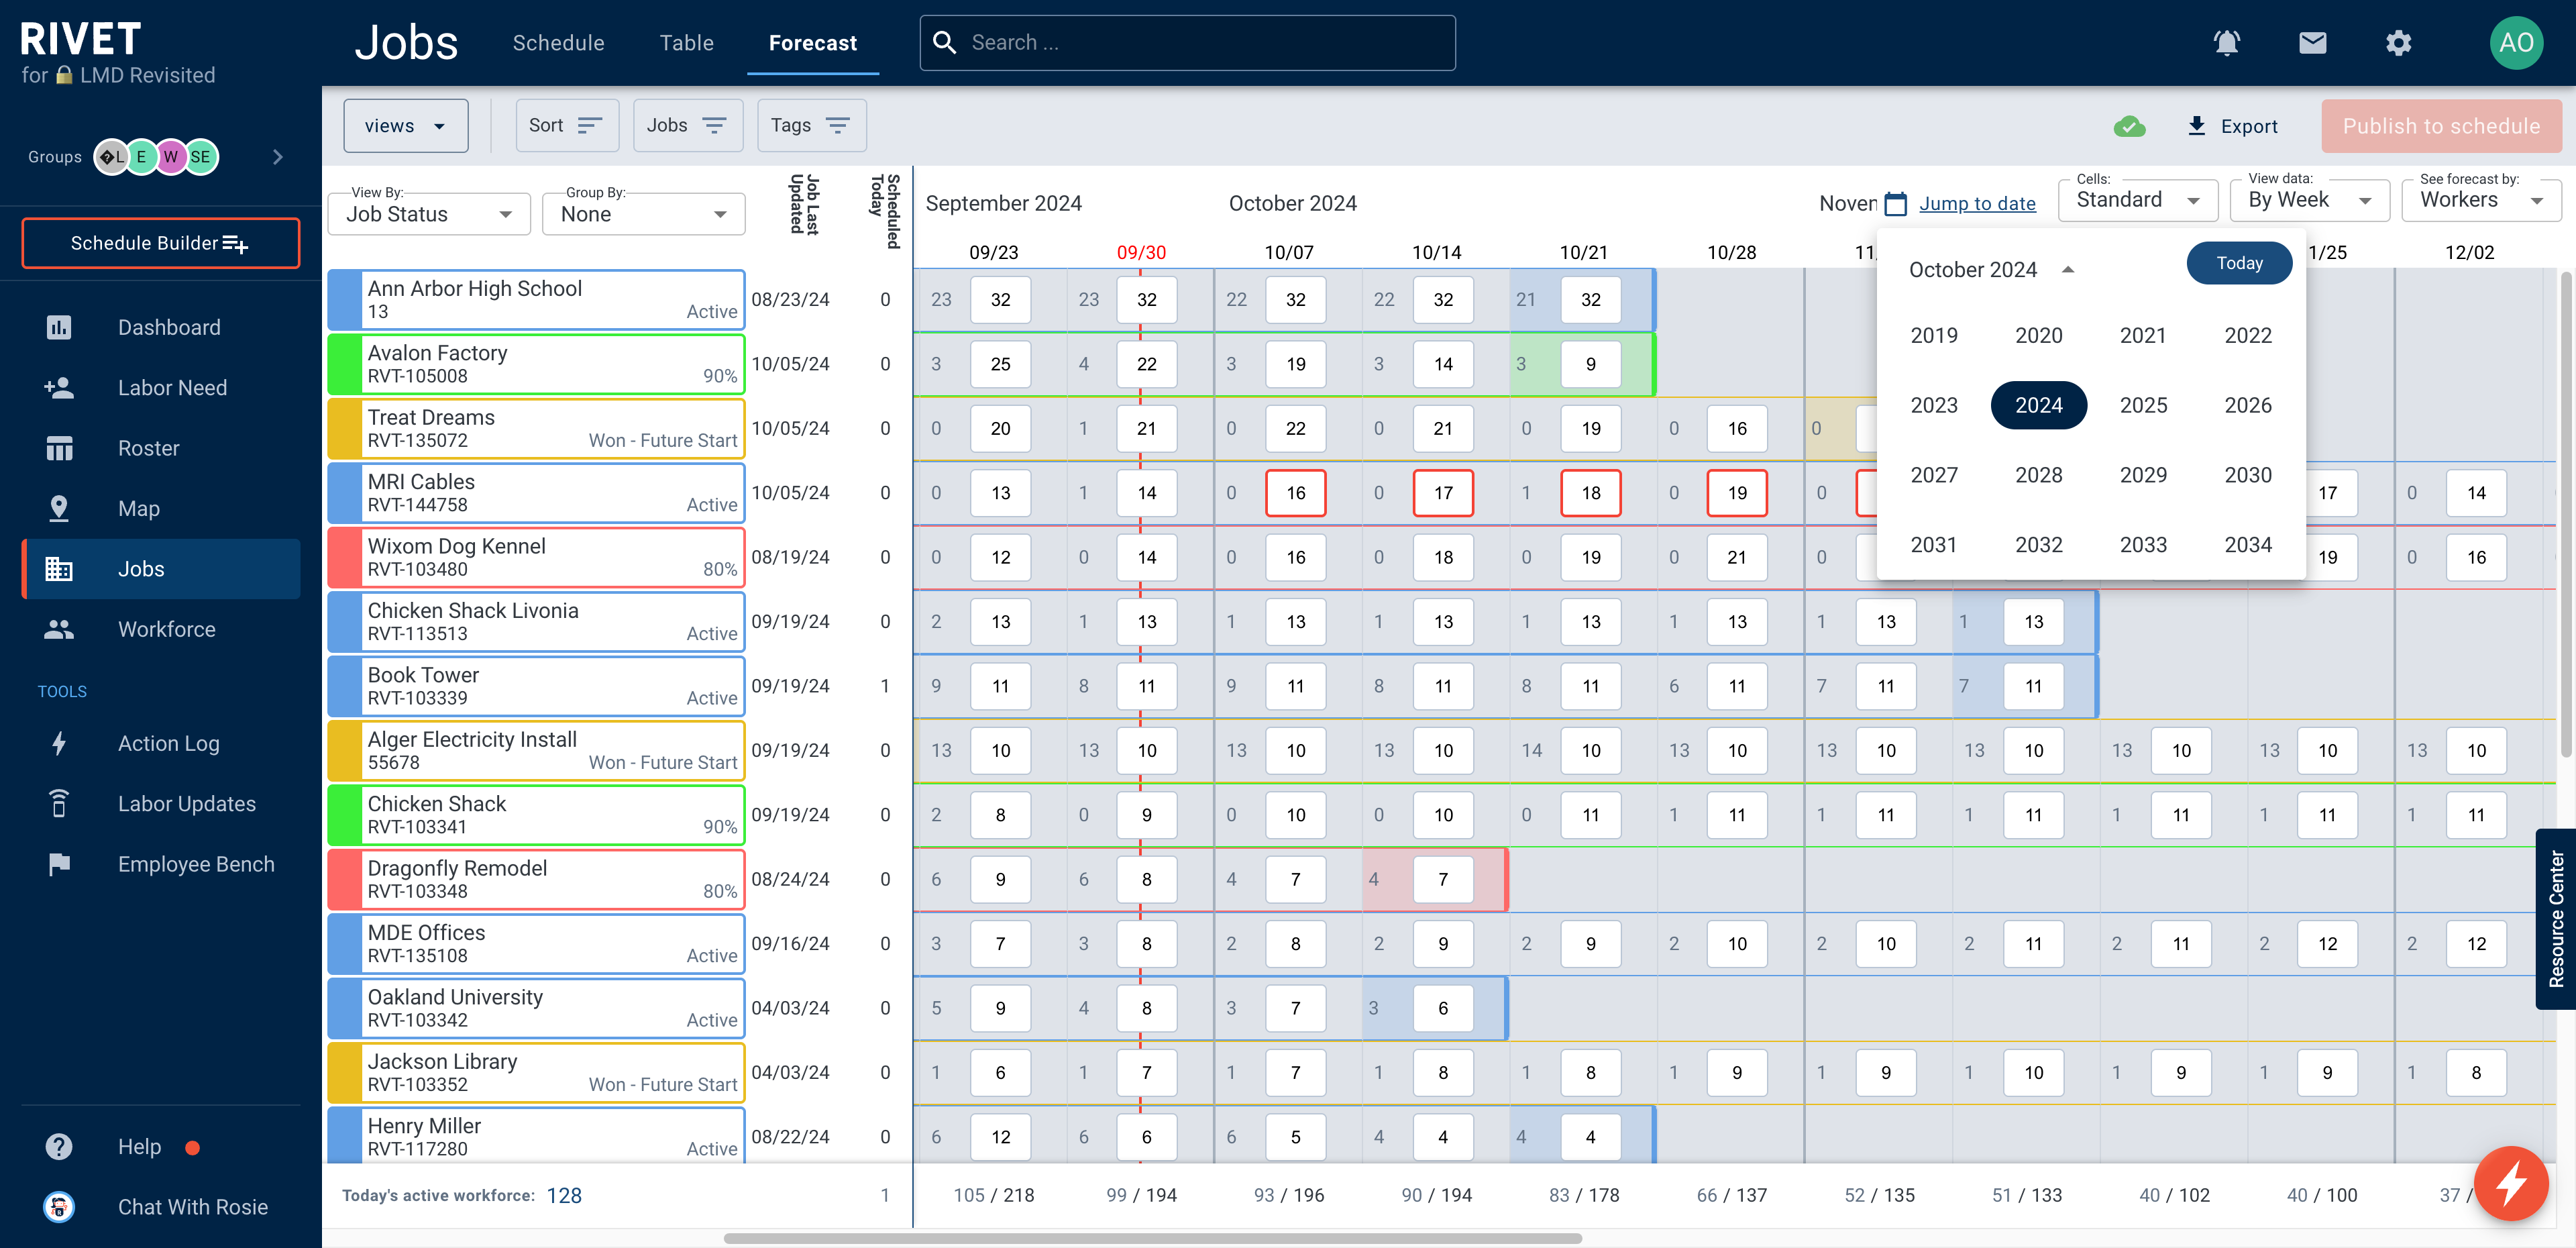Click Publish to schedule button
Screen dimensions: 2576x1248
[x=2441, y=126]
